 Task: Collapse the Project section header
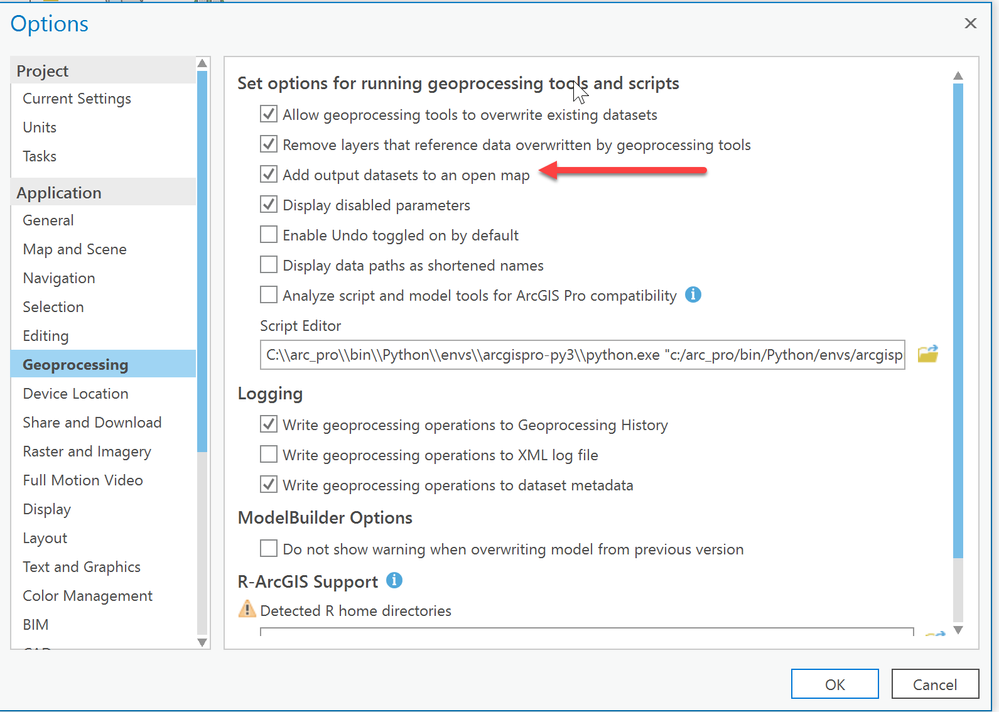coord(43,71)
